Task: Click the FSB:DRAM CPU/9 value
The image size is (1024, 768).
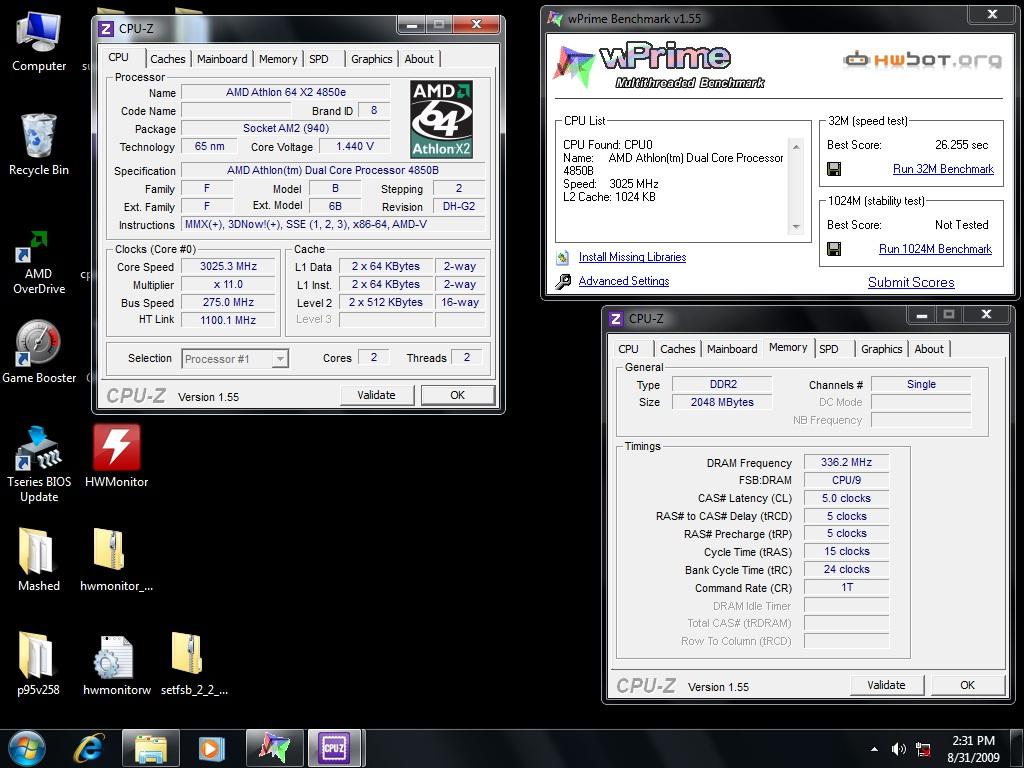Action: 846,480
